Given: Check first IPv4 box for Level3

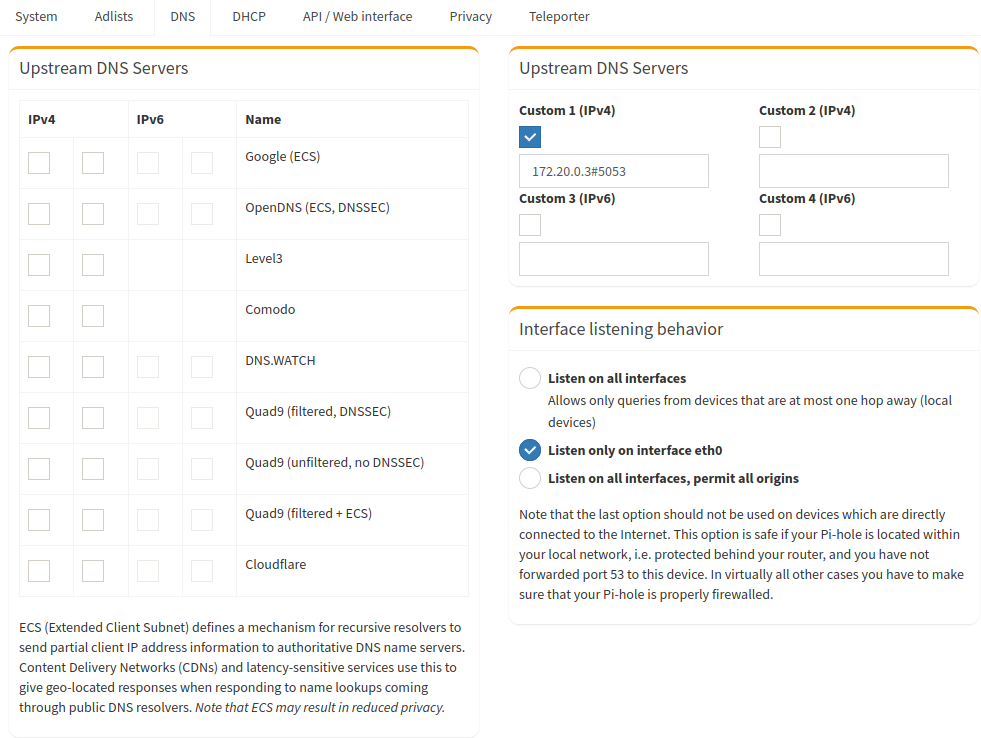Looking at the screenshot, I should click(39, 265).
